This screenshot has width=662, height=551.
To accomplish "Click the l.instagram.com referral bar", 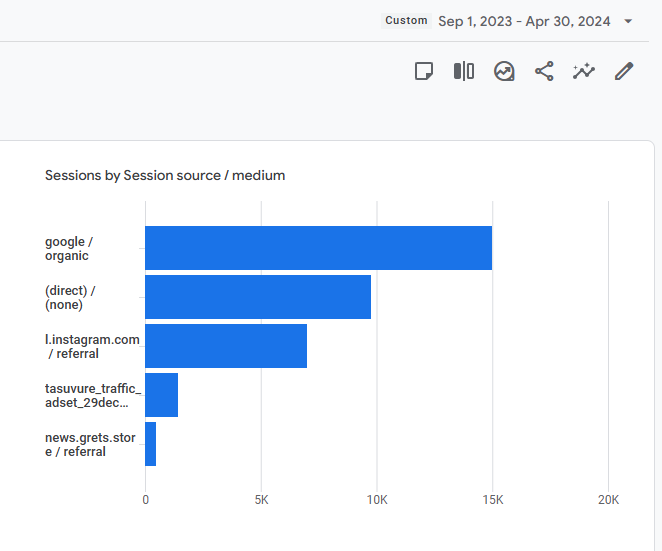I will pos(226,346).
